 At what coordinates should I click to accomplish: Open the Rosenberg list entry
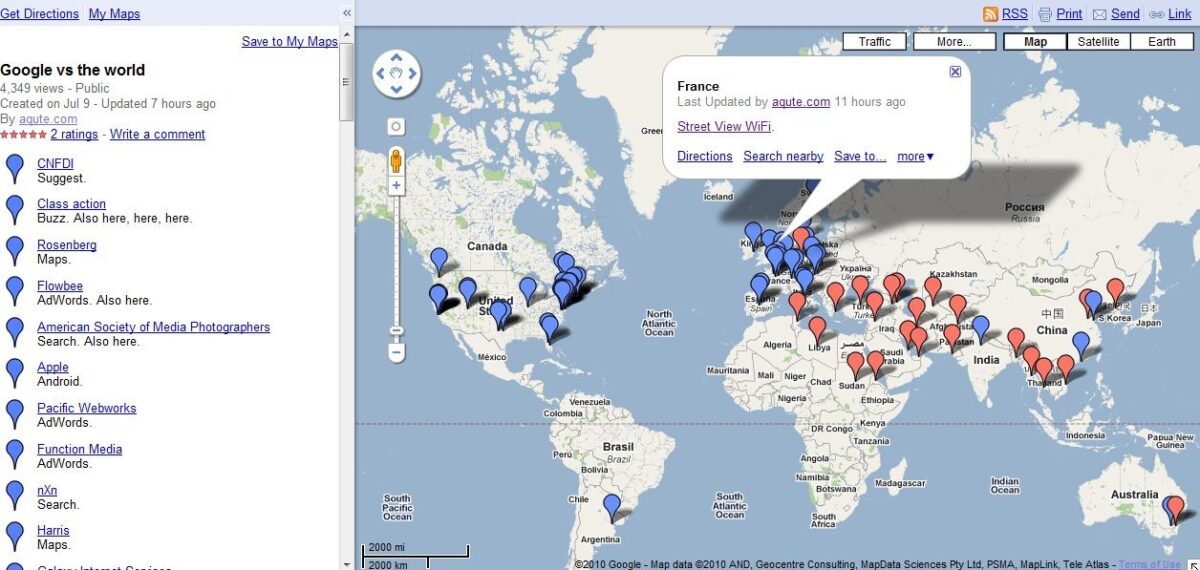tap(67, 245)
